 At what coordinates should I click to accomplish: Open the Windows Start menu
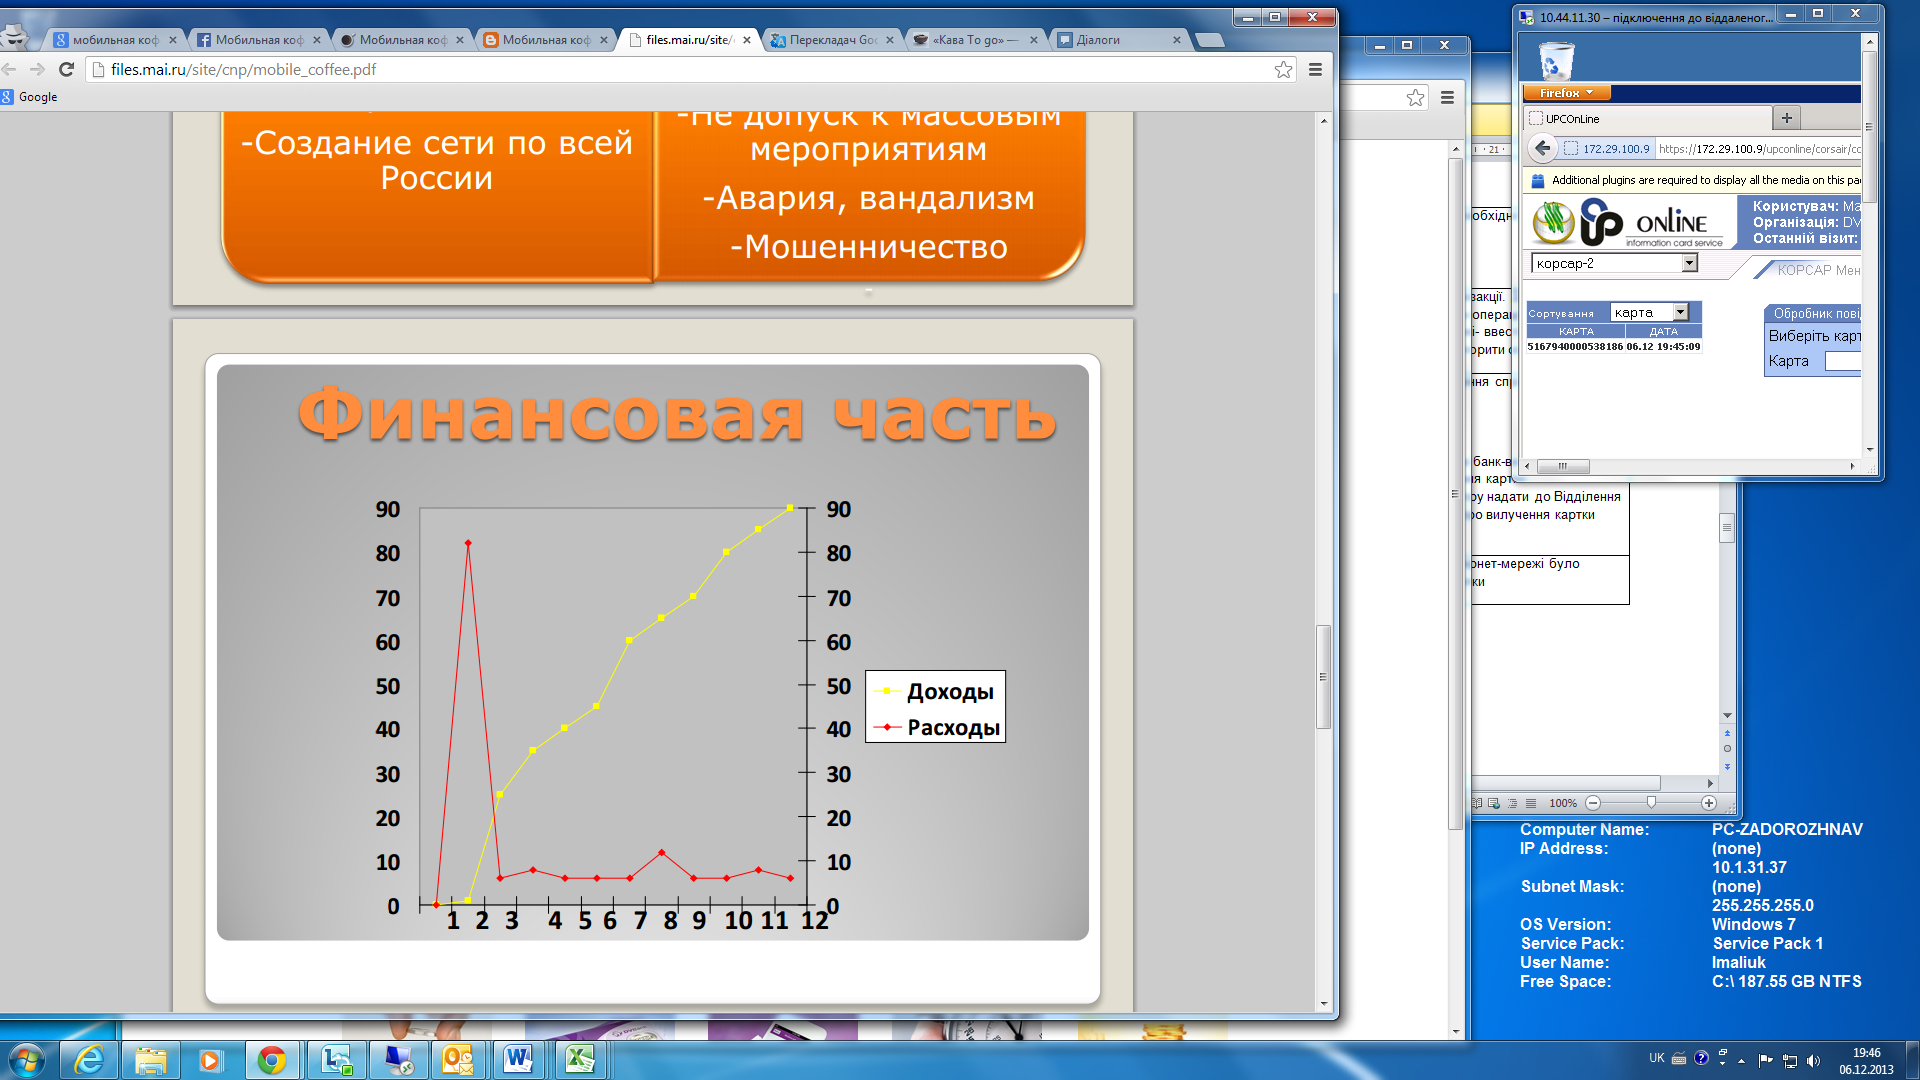coord(26,1059)
